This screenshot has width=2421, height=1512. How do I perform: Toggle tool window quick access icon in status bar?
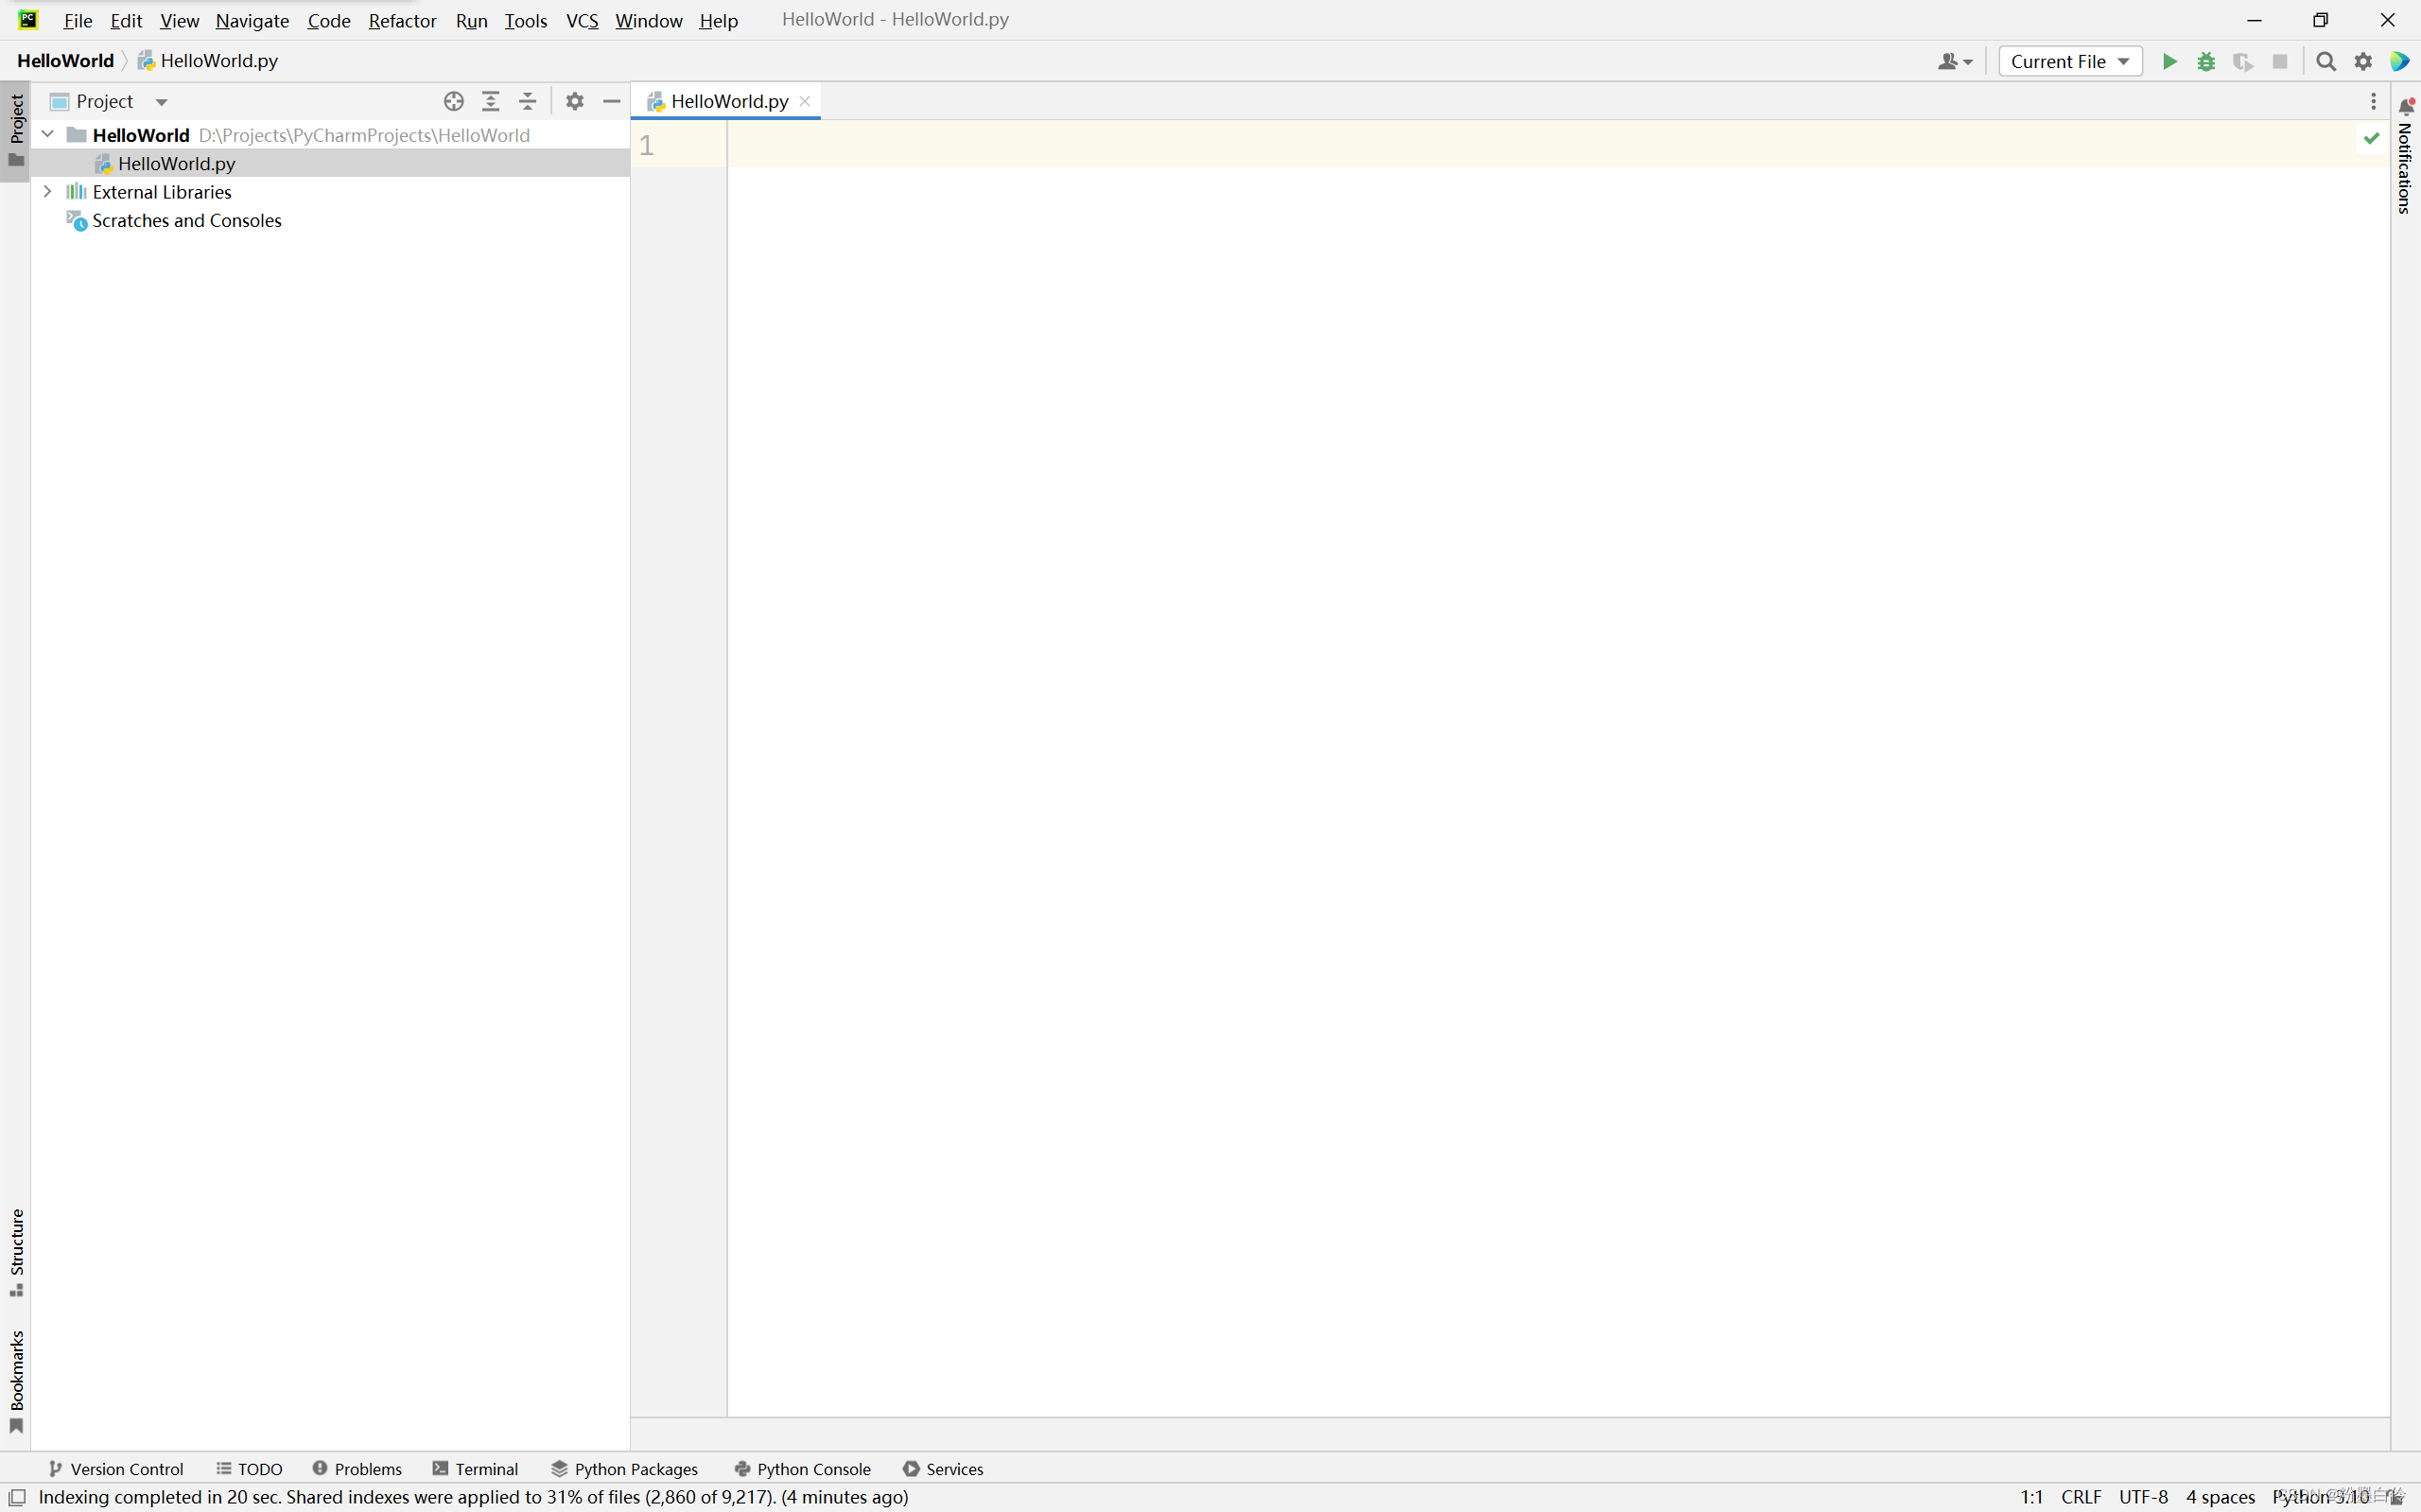tap(17, 1497)
